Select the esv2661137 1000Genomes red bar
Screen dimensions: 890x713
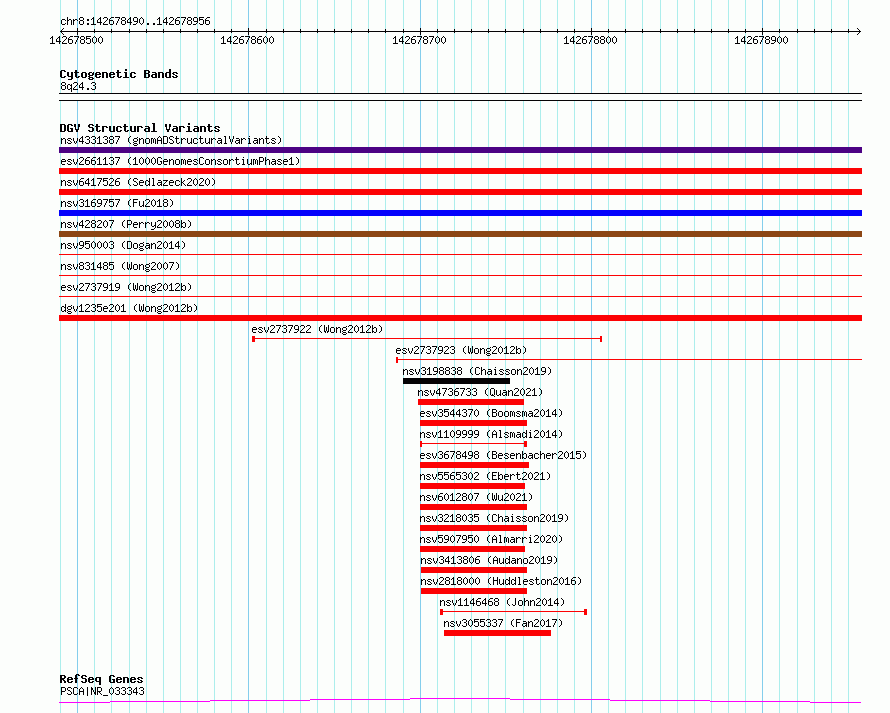coord(460,171)
